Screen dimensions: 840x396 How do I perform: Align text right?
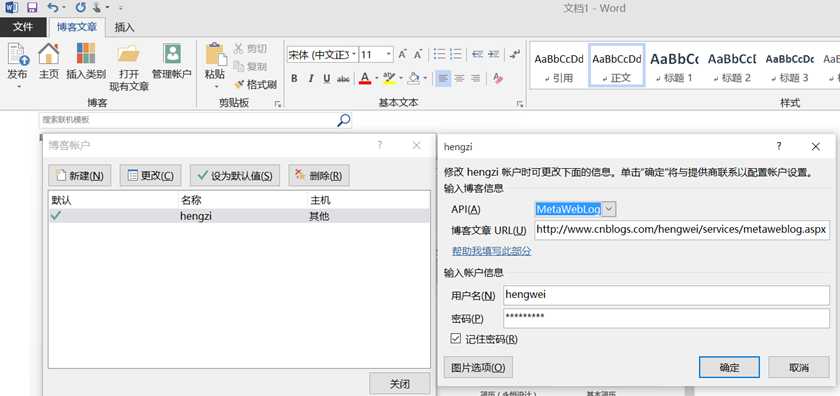(475, 79)
